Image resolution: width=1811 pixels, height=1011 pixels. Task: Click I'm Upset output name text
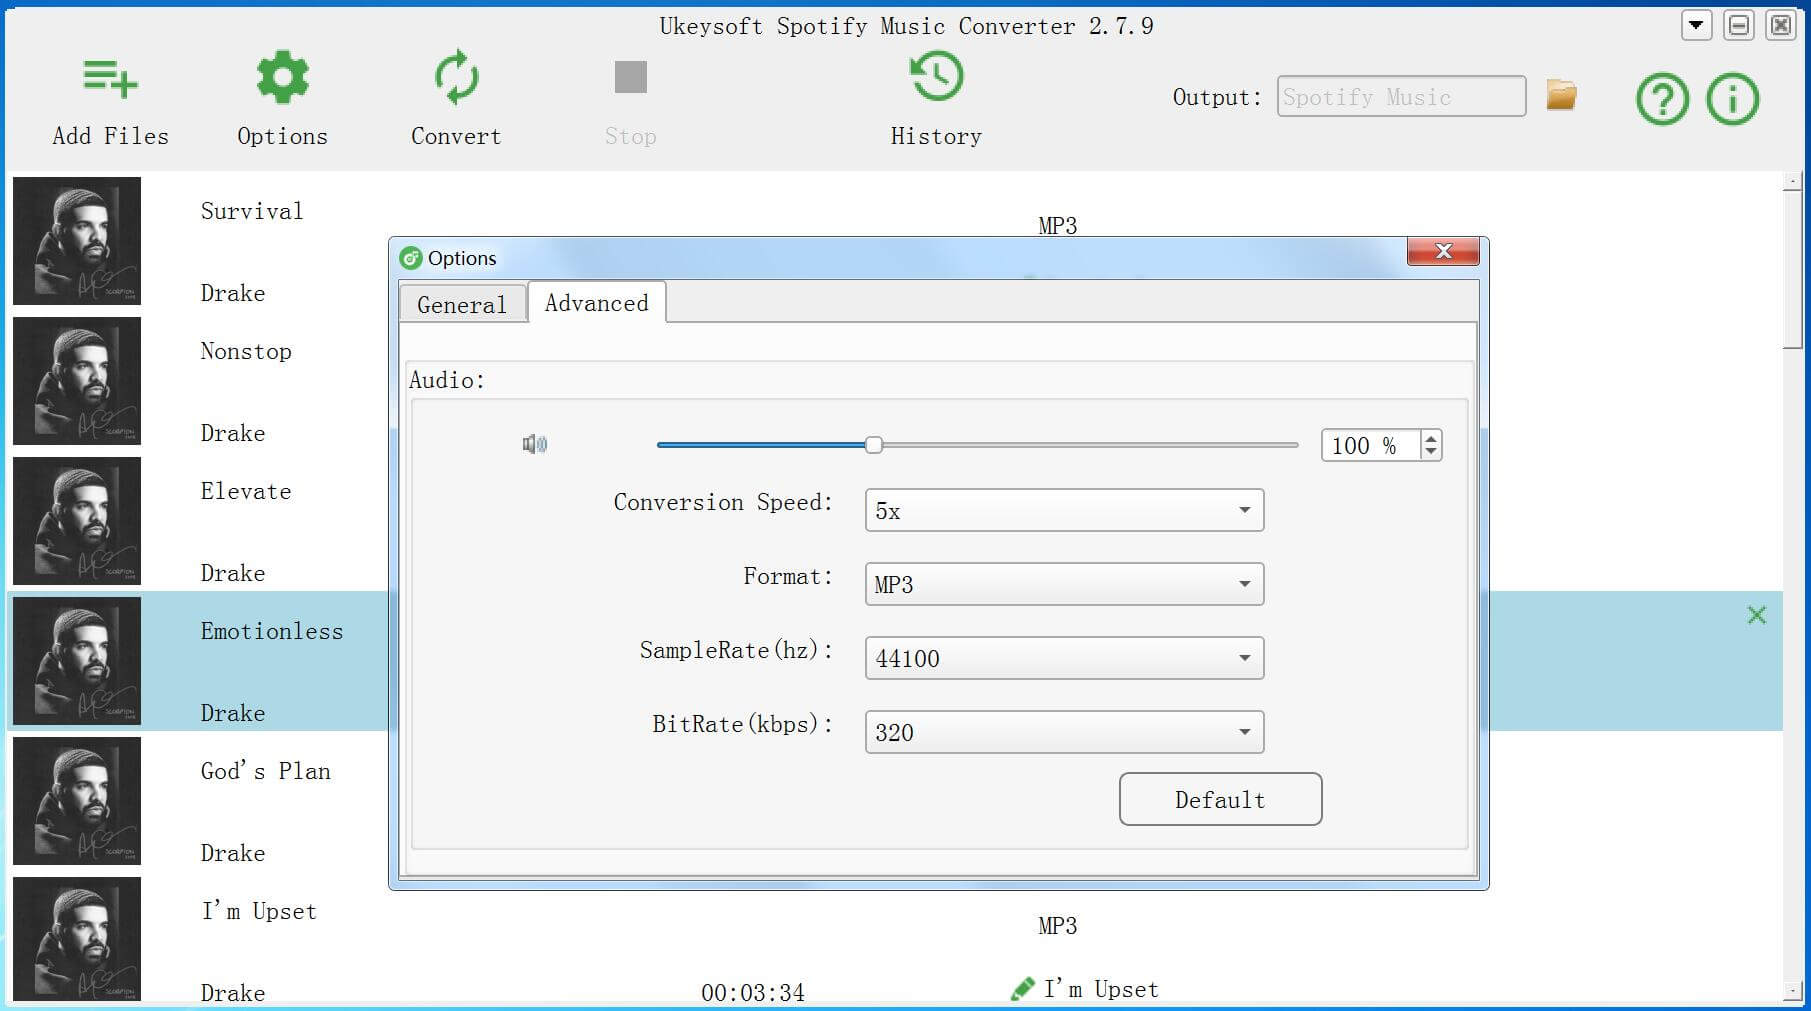(1101, 989)
